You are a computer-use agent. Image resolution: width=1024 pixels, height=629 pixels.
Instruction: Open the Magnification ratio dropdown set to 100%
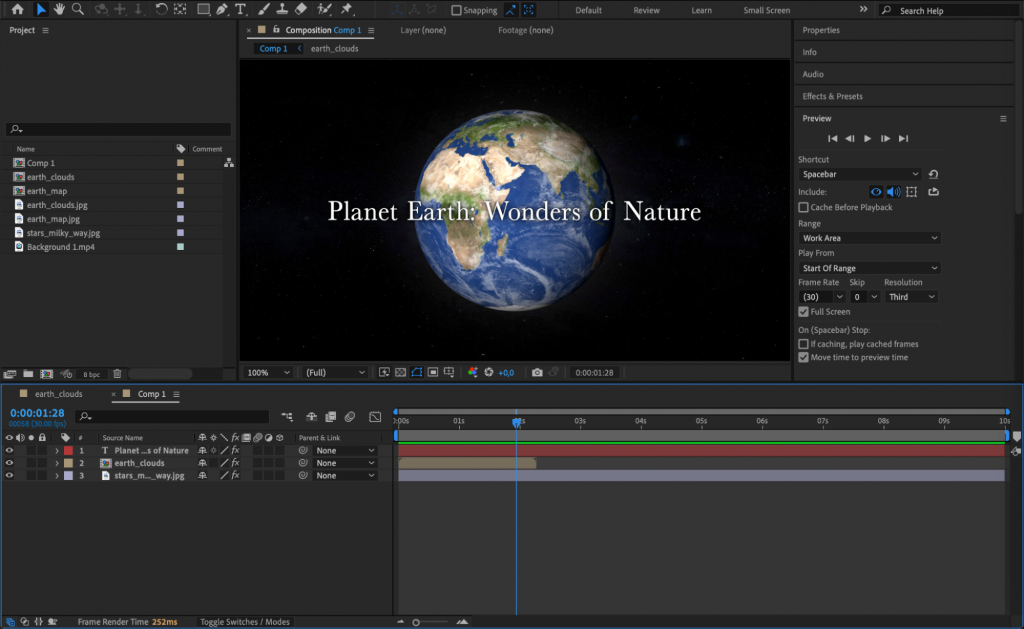[267, 371]
